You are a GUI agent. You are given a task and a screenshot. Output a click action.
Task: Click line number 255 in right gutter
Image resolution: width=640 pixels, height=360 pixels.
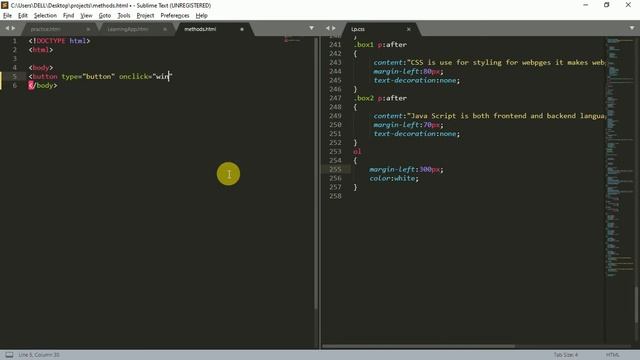pyautogui.click(x=335, y=169)
